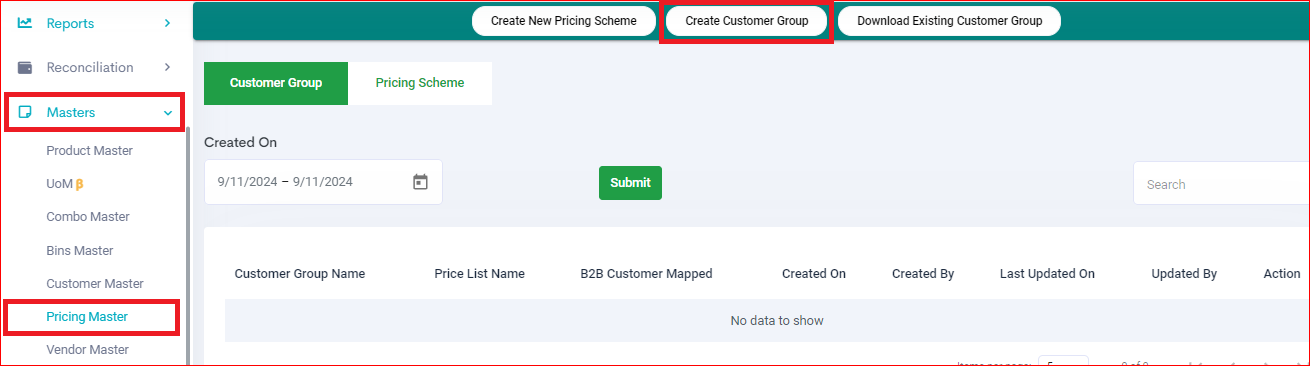Screen dimensions: 1310x366
Task: Click the green Submit button
Action: coord(630,182)
